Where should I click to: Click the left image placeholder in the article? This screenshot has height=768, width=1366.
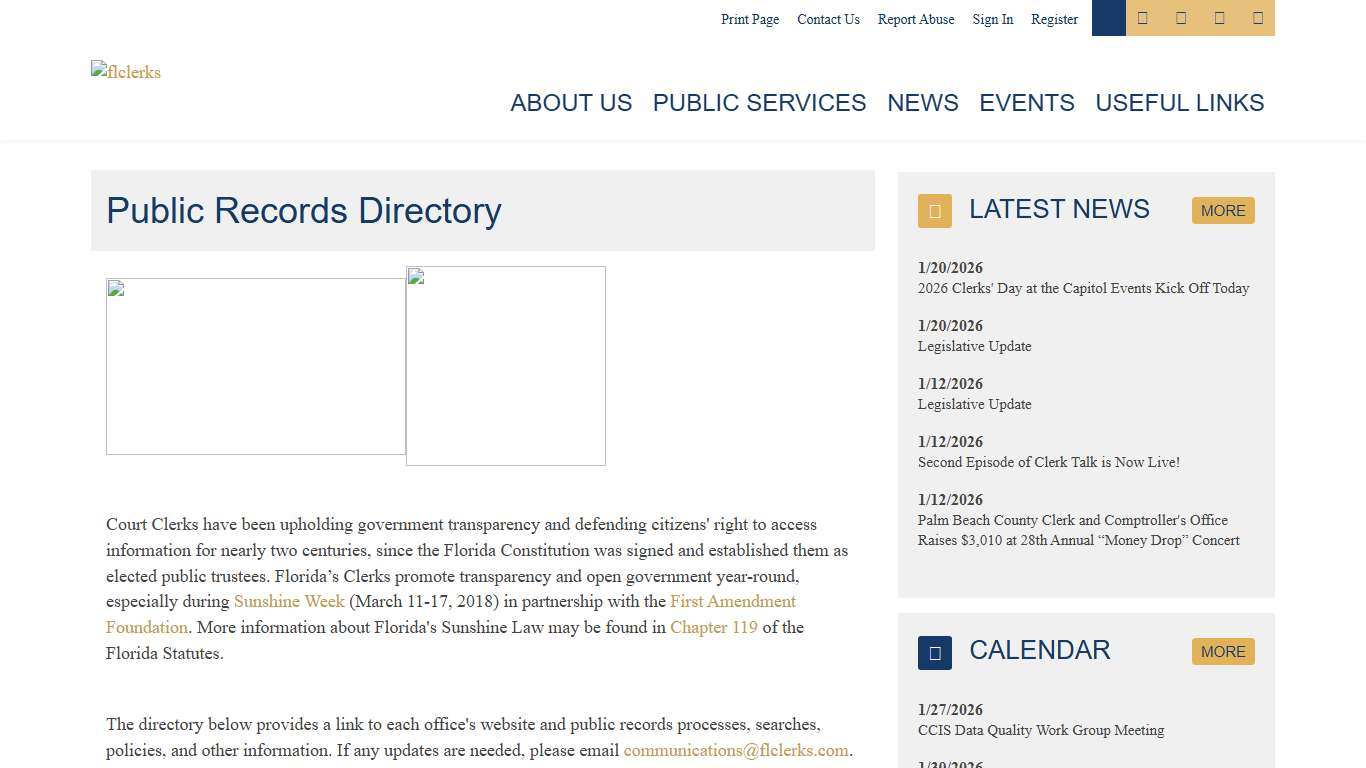pos(255,365)
